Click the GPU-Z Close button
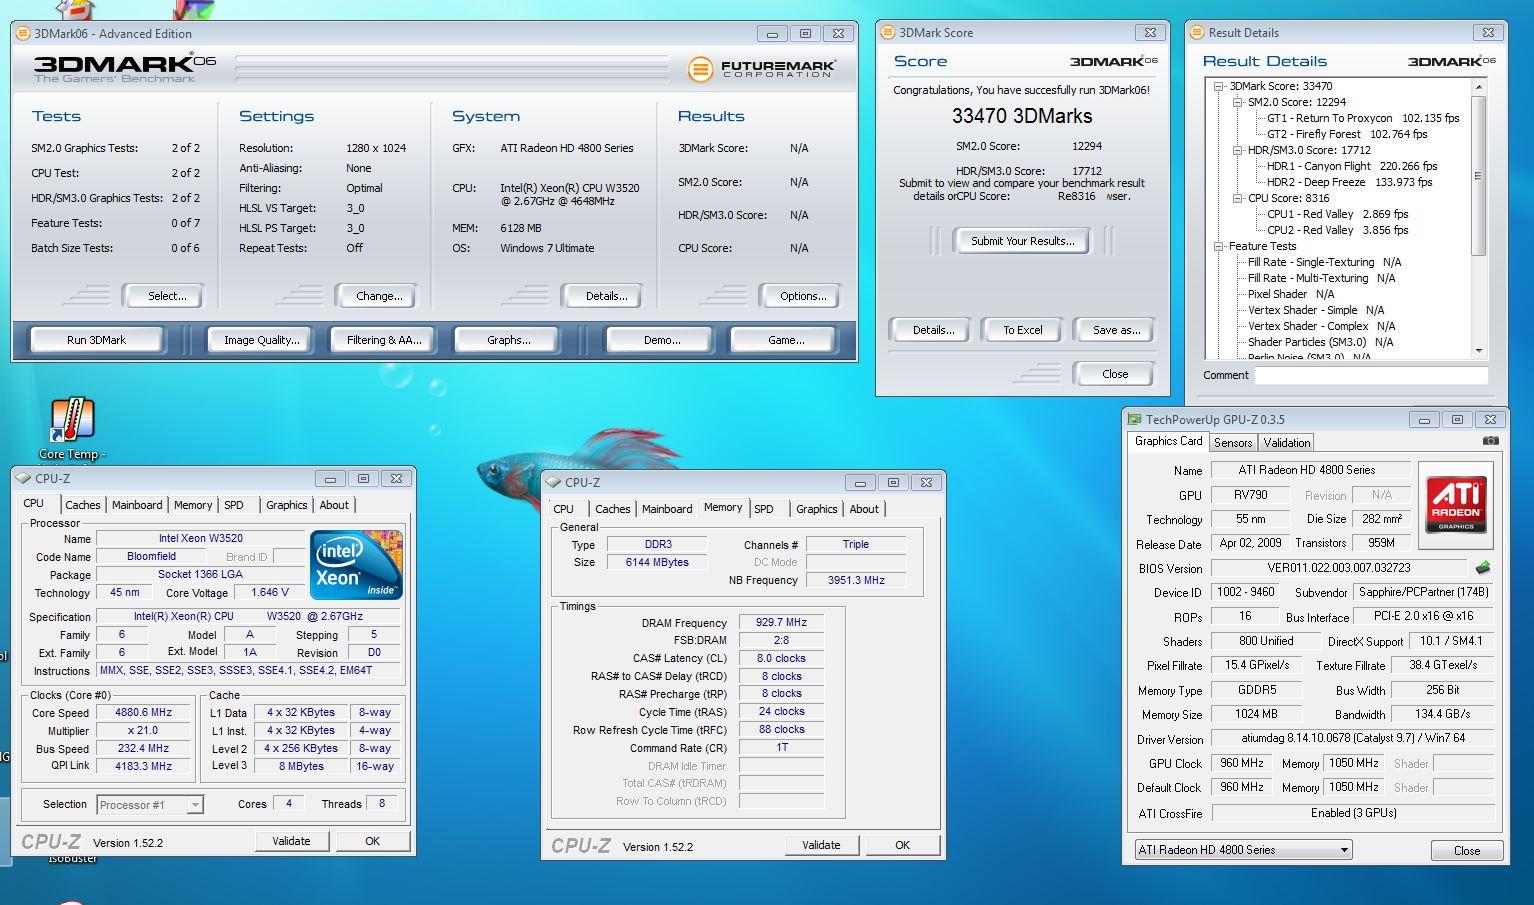Viewport: 1534px width, 905px height. (x=1466, y=851)
